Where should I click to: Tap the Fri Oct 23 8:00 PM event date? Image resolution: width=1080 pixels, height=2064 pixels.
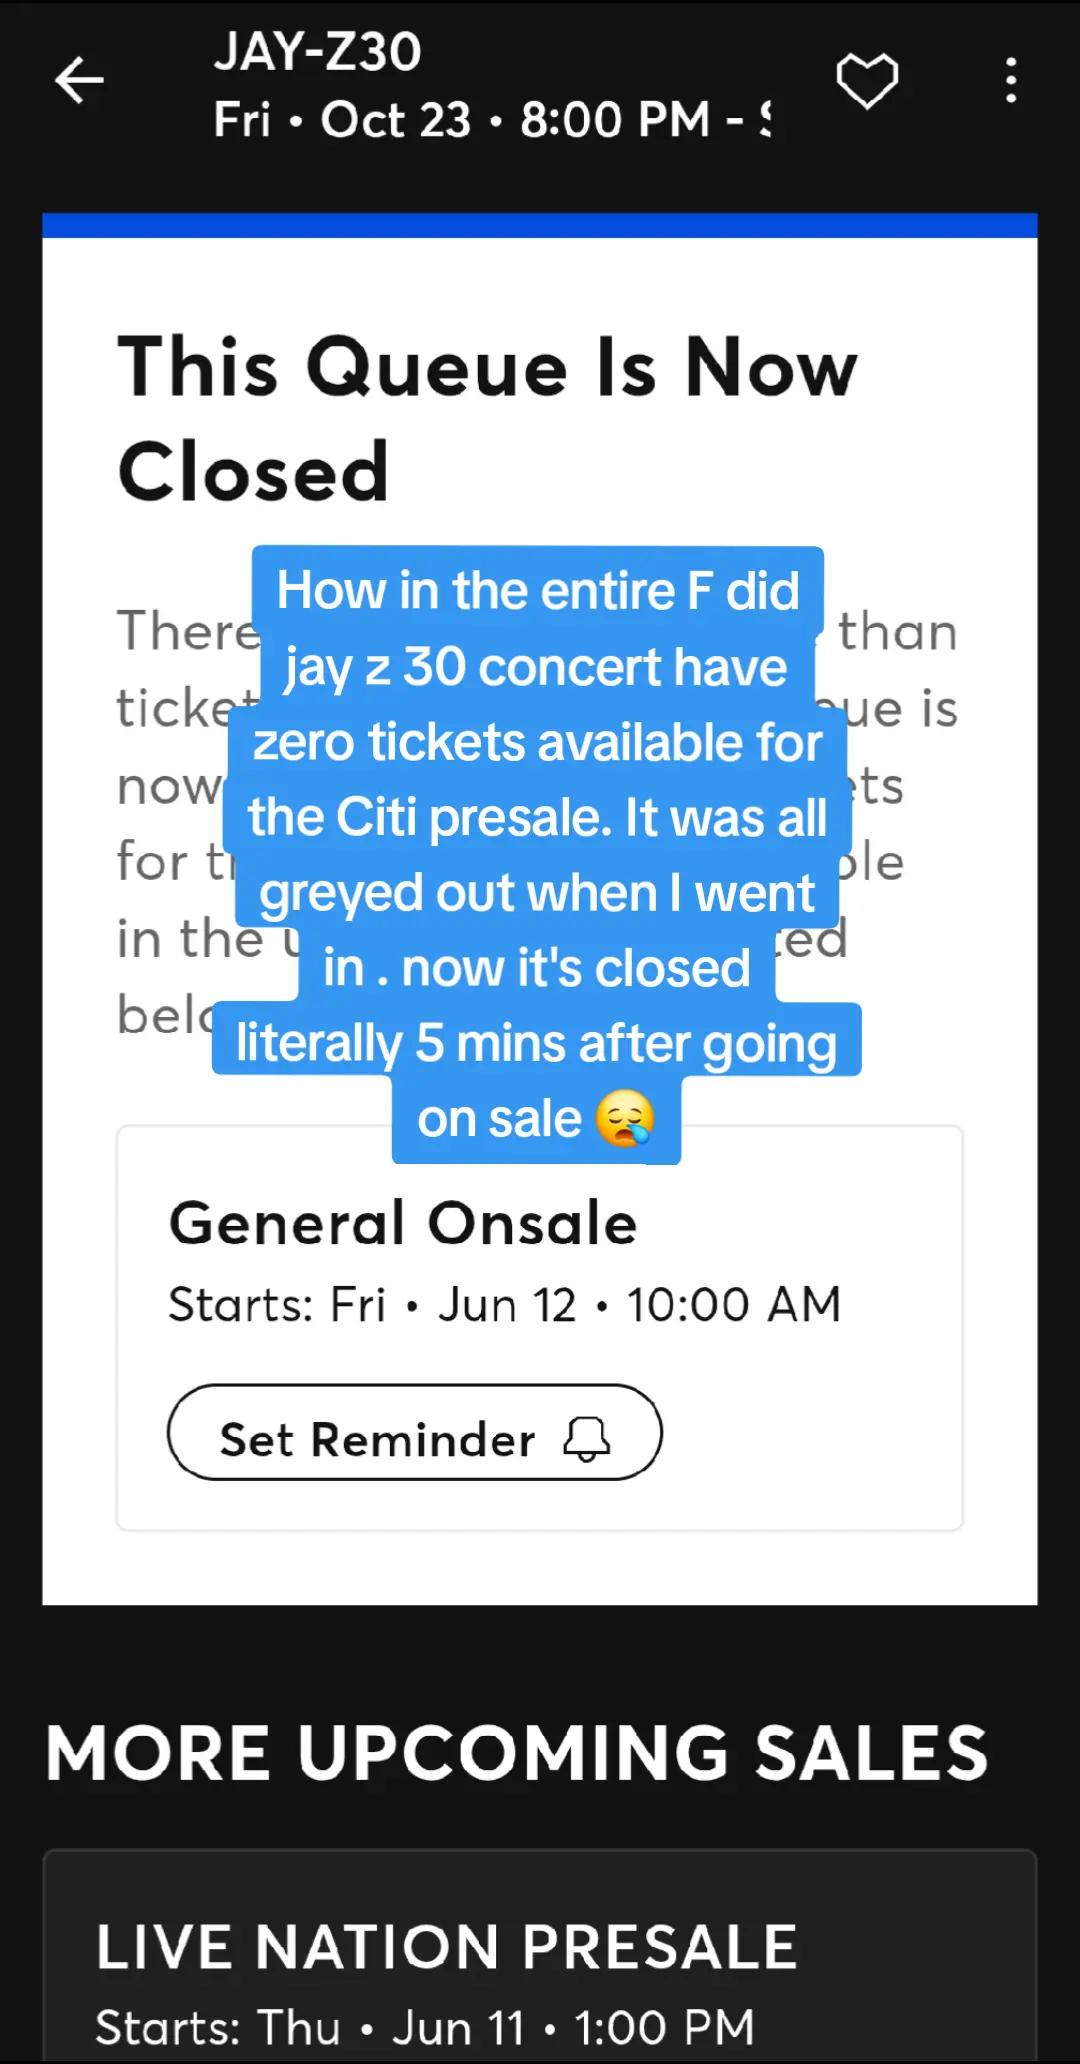[492, 120]
